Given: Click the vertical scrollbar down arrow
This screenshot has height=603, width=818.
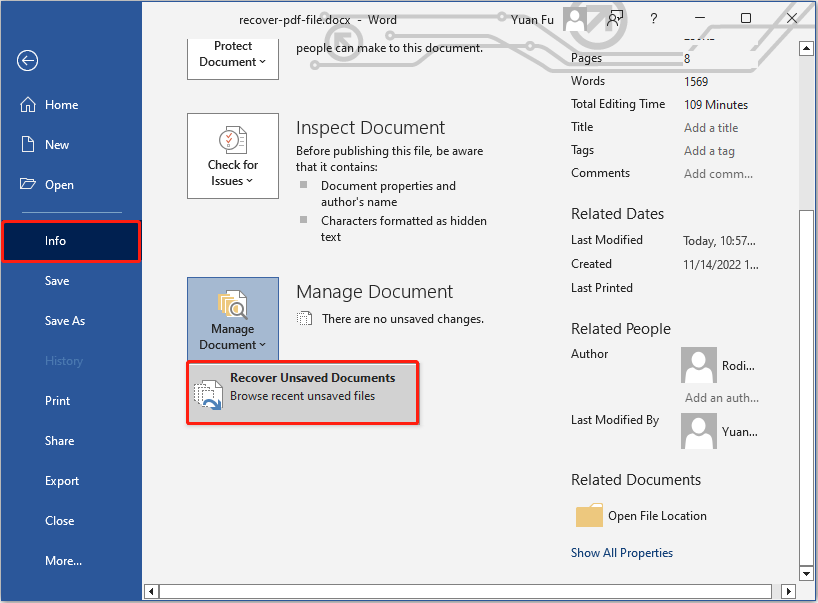Looking at the screenshot, I should point(807,573).
